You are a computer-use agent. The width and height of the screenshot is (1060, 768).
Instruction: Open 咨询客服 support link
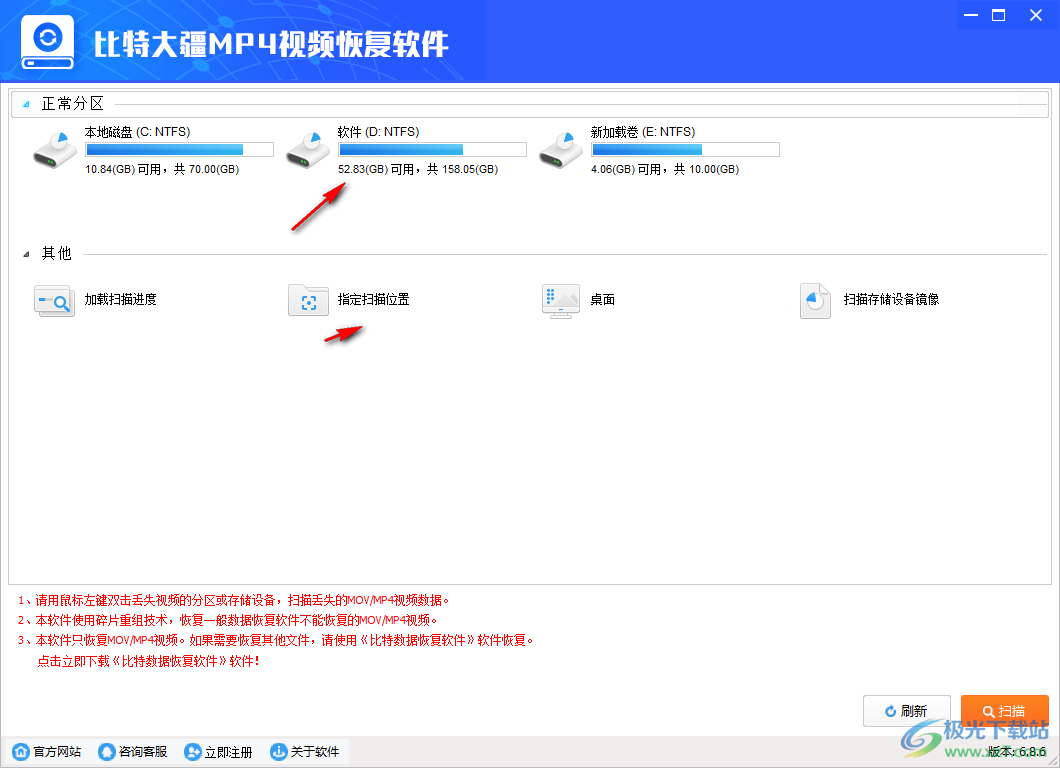(x=143, y=752)
